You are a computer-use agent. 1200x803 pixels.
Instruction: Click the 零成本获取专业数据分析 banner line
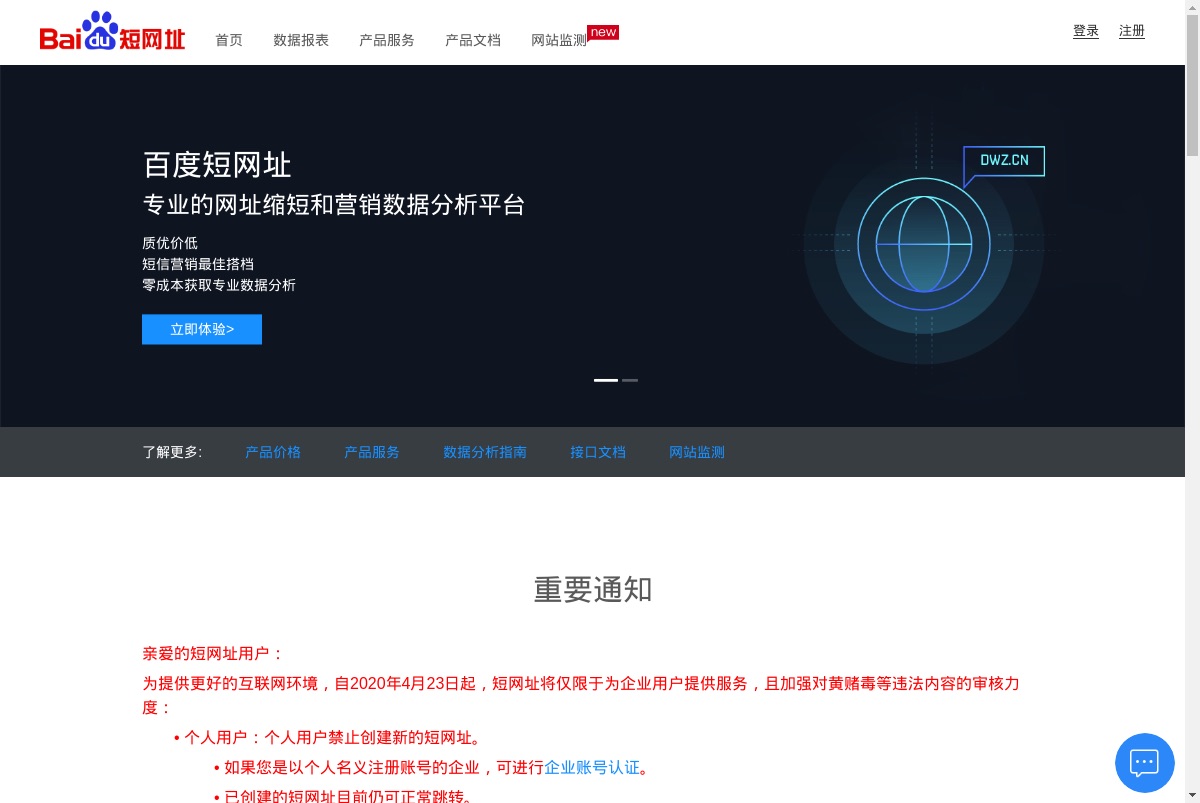219,285
